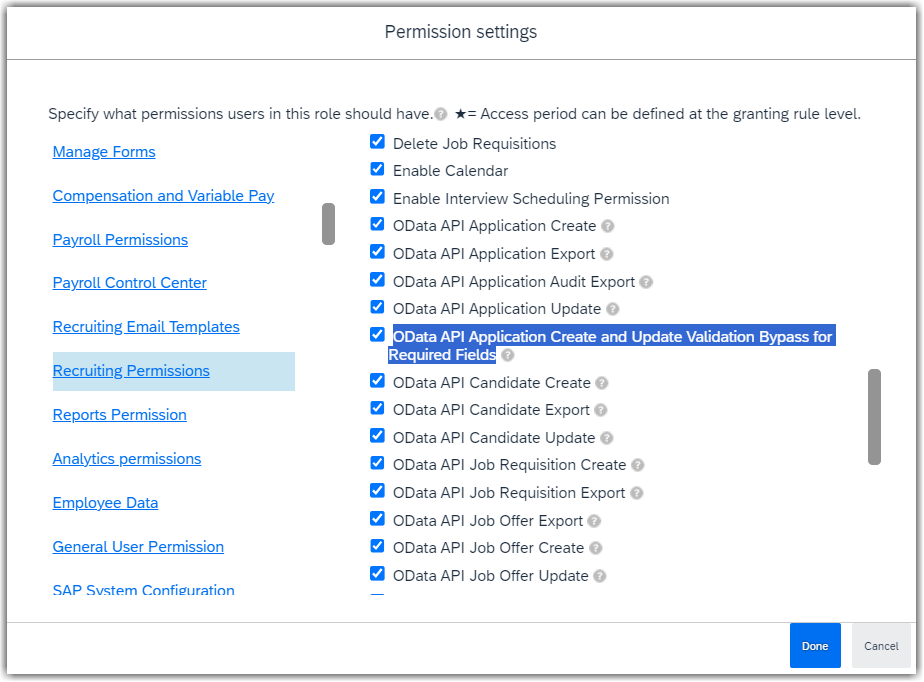Click help icon beside OData API Job Requisition Create
Screen dimensions: 924x682
637,465
